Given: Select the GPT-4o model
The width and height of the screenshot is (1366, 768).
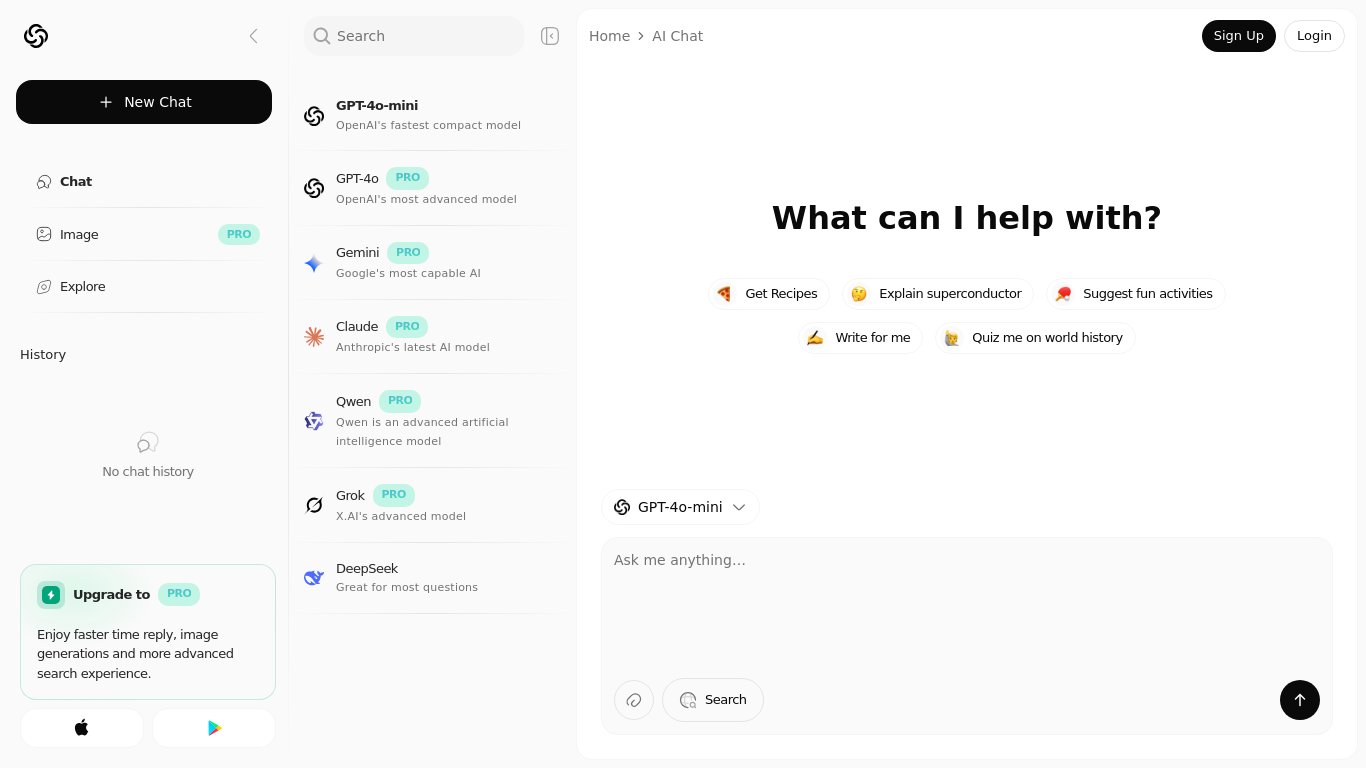Looking at the screenshot, I should pos(432,188).
